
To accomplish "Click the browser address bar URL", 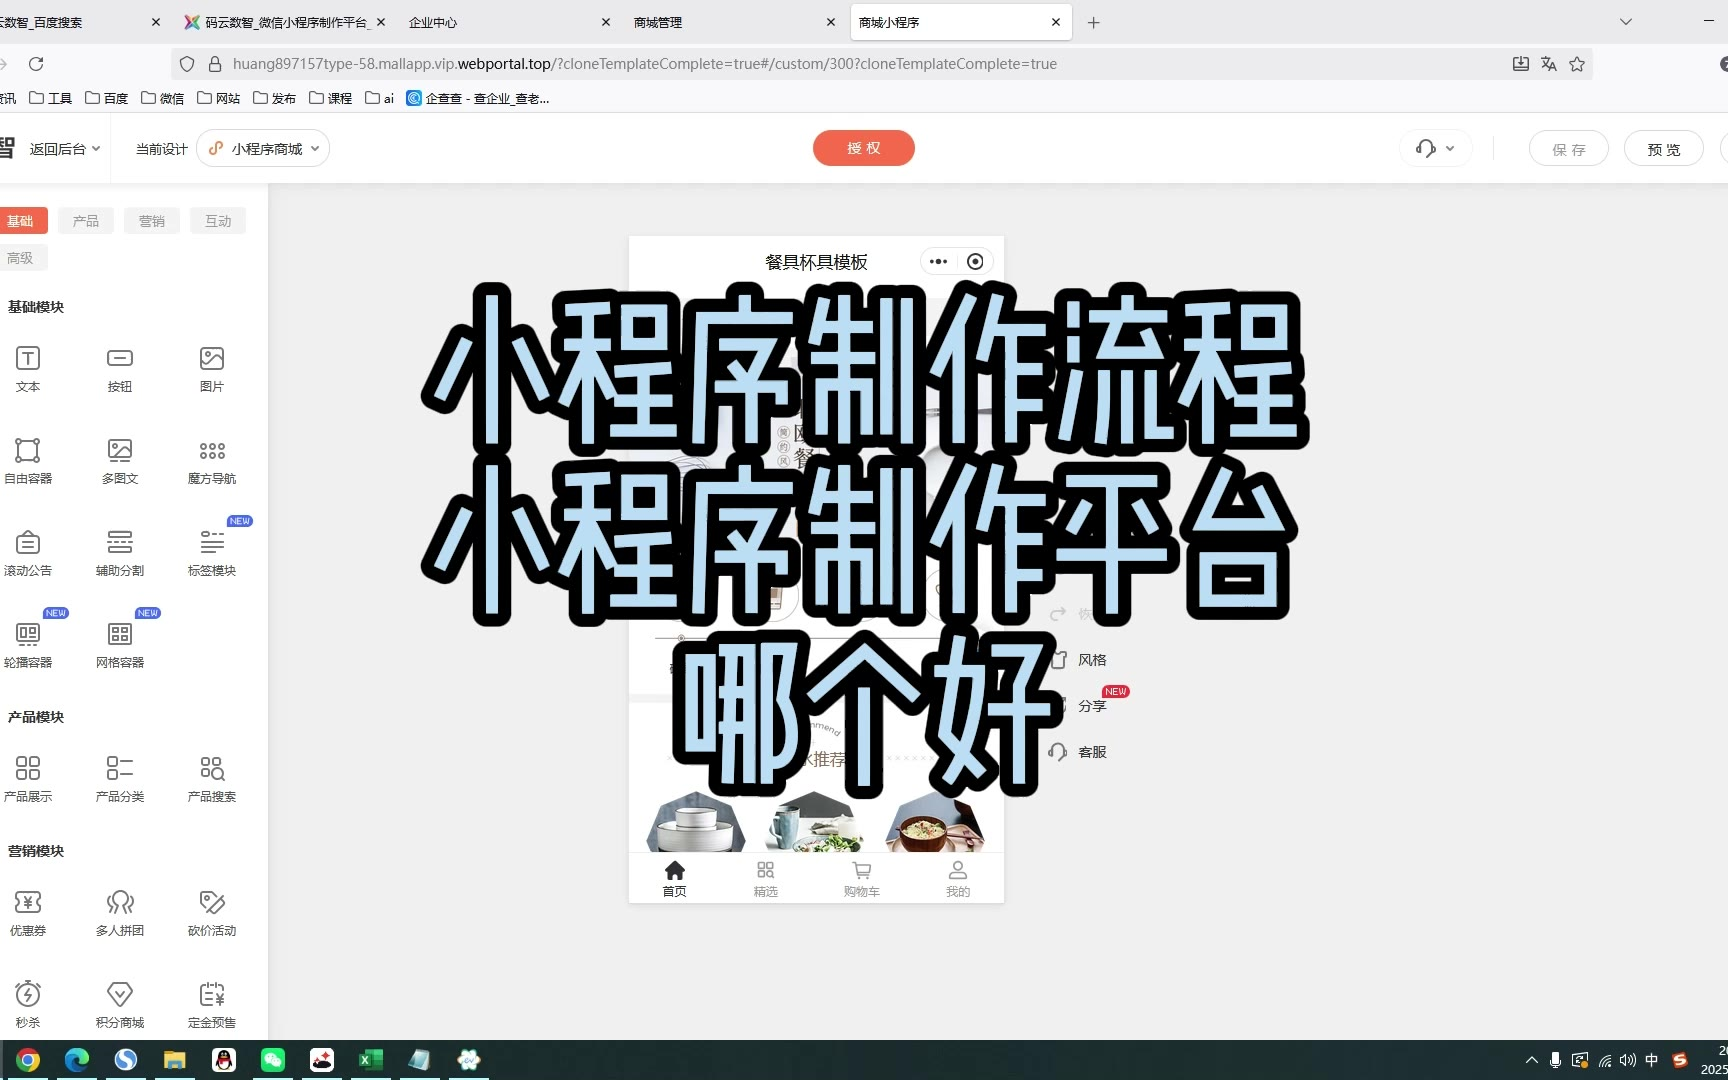I will (645, 64).
